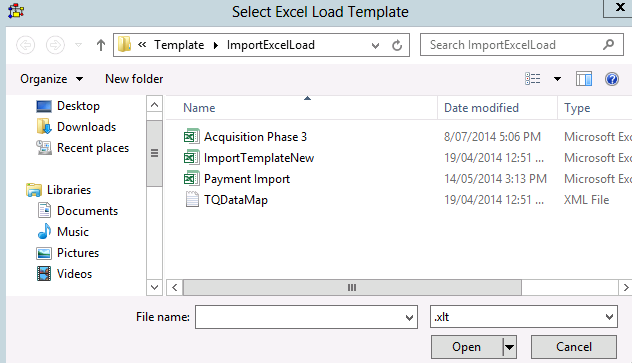Click the Downloads folder icon

click(44, 127)
